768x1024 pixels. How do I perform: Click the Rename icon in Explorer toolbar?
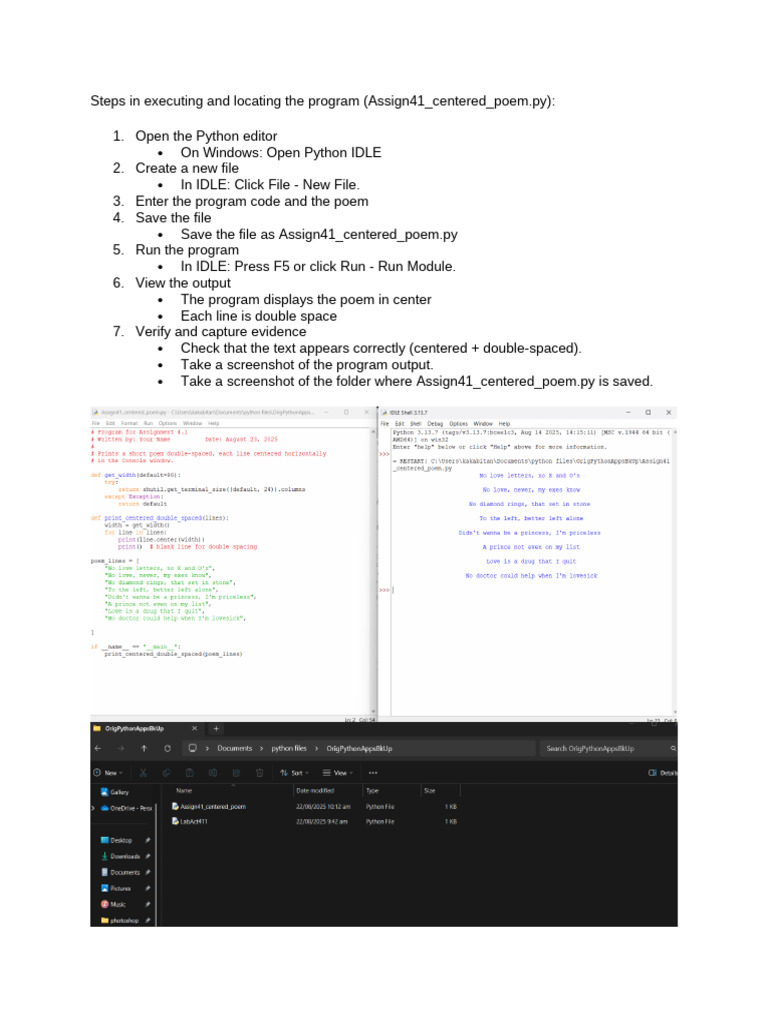213,773
